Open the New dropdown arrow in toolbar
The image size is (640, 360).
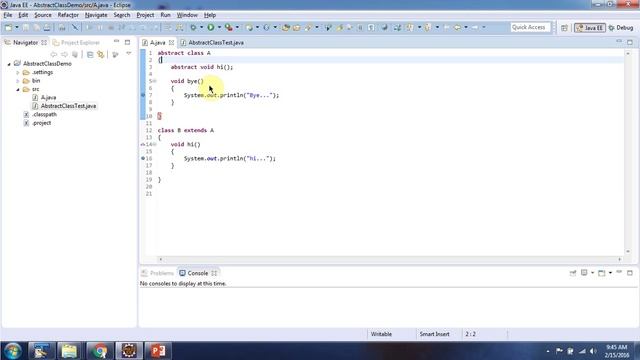(17, 27)
